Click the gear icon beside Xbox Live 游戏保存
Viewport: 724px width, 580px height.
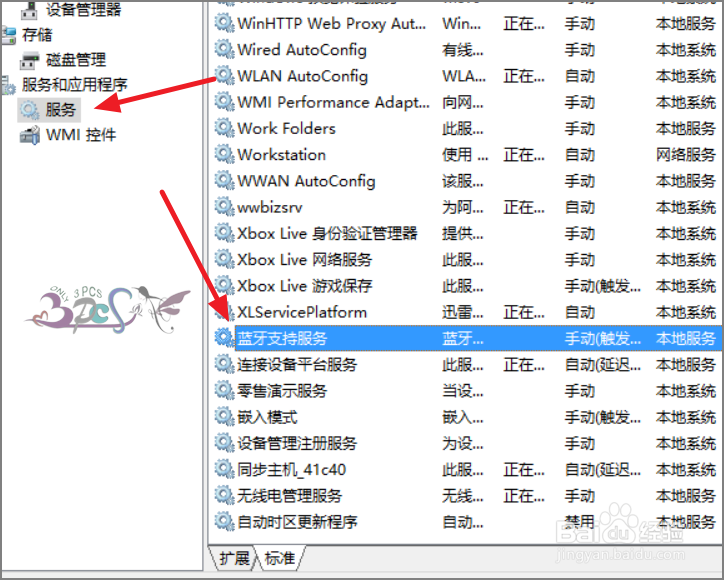tap(224, 286)
